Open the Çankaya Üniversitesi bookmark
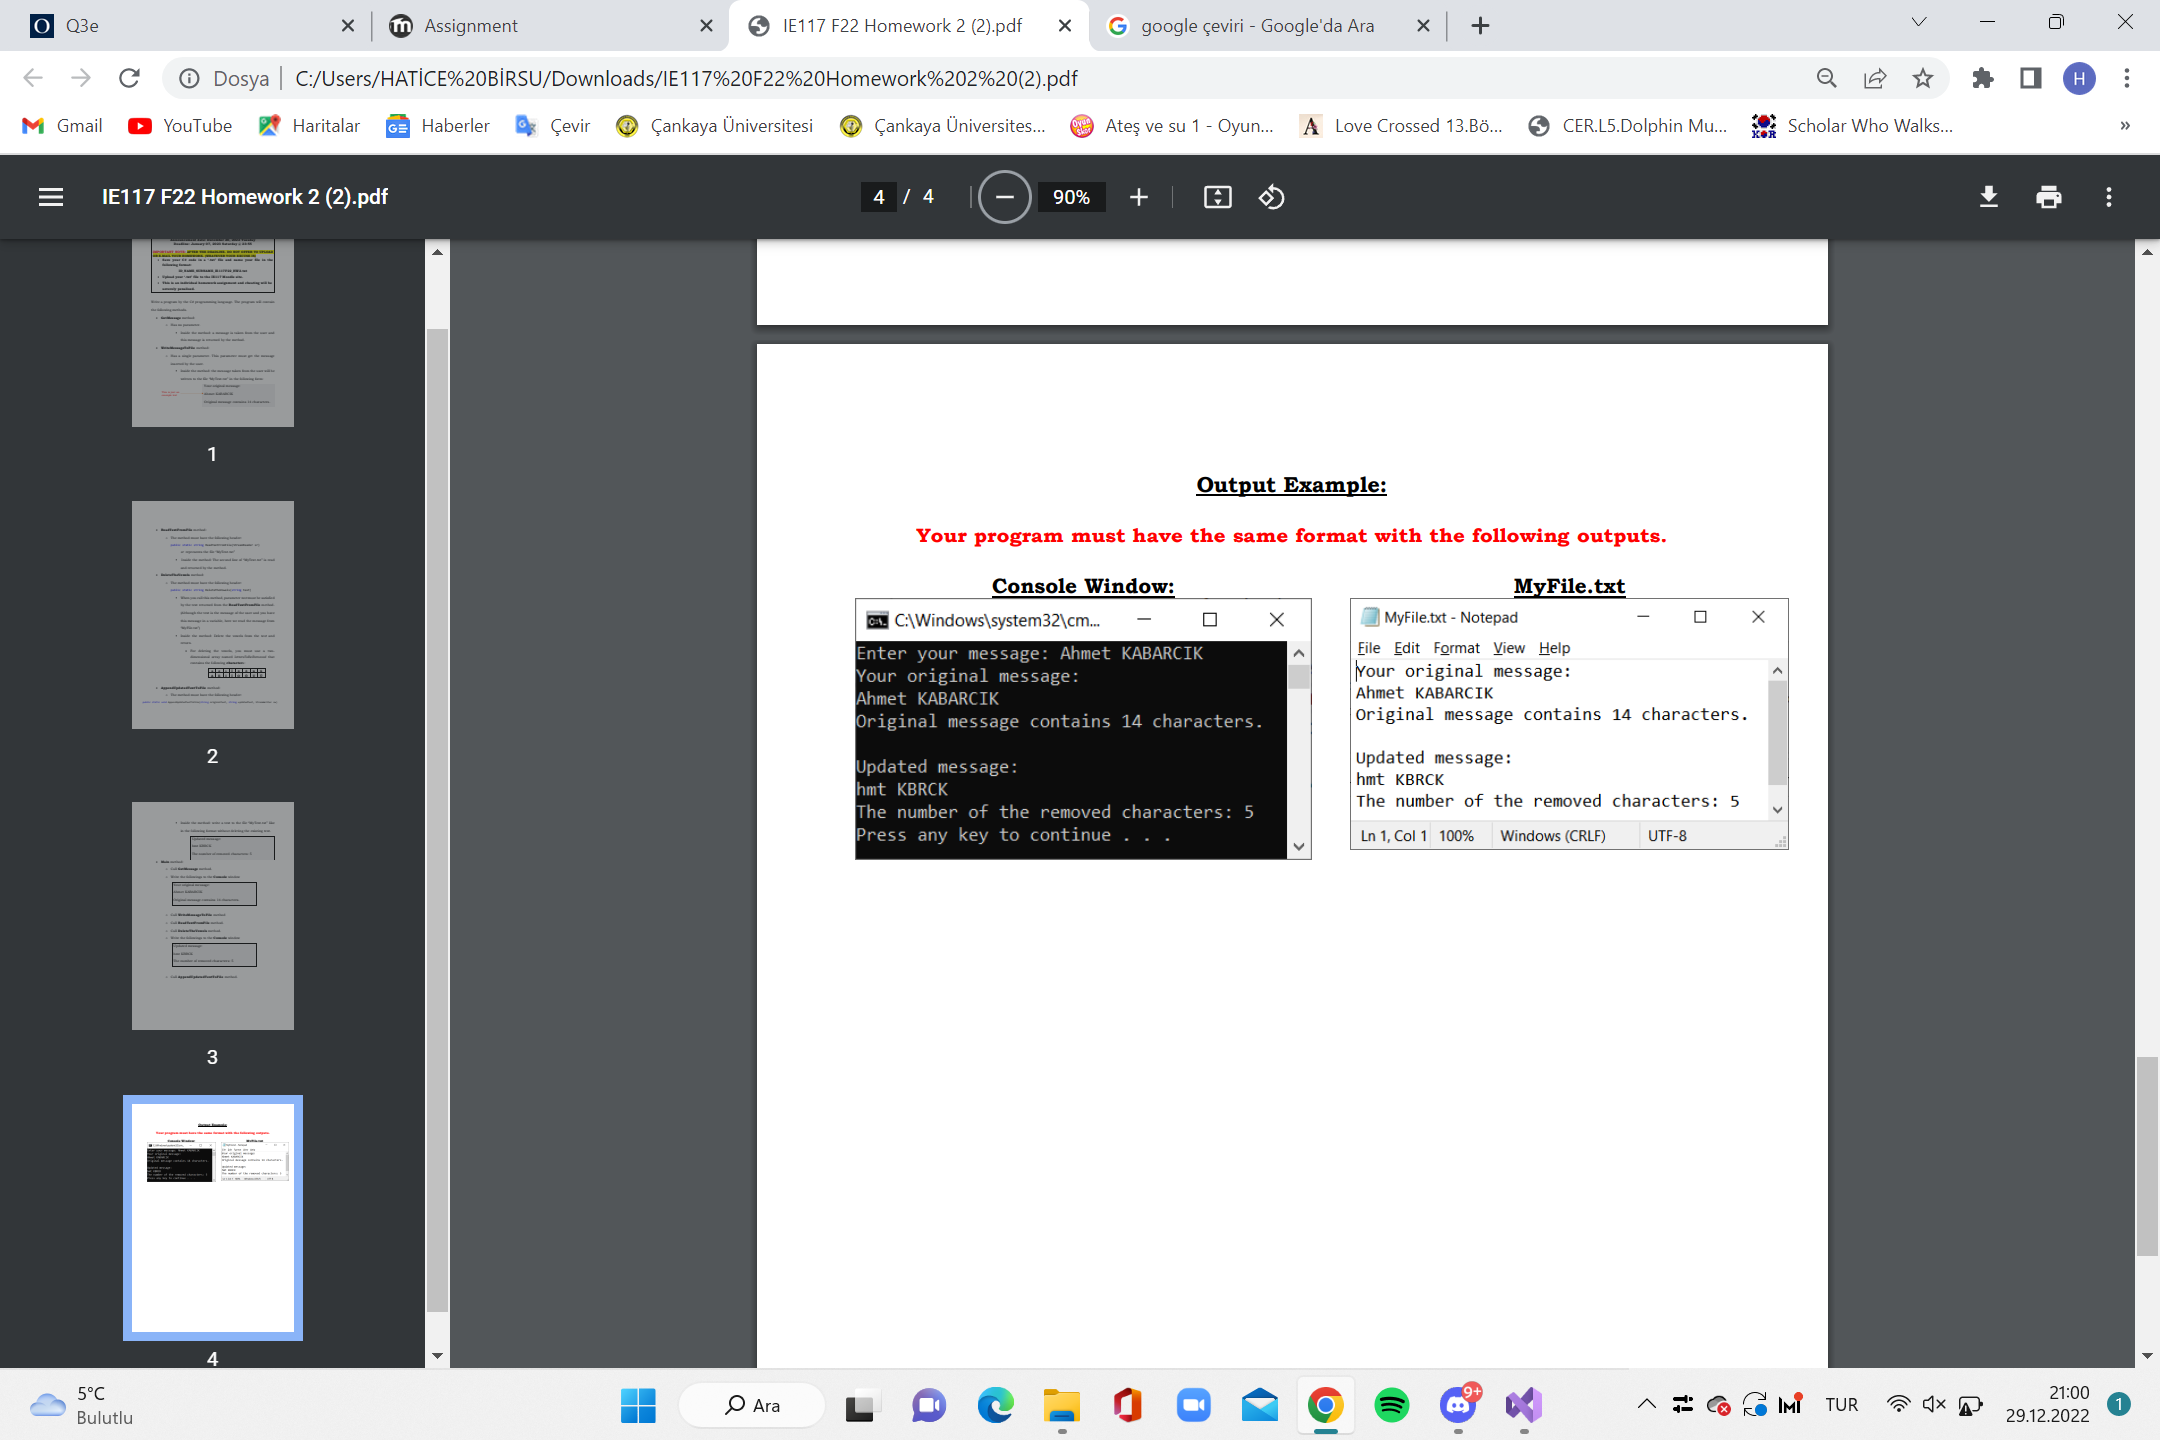This screenshot has height=1440, width=2160. click(x=715, y=125)
